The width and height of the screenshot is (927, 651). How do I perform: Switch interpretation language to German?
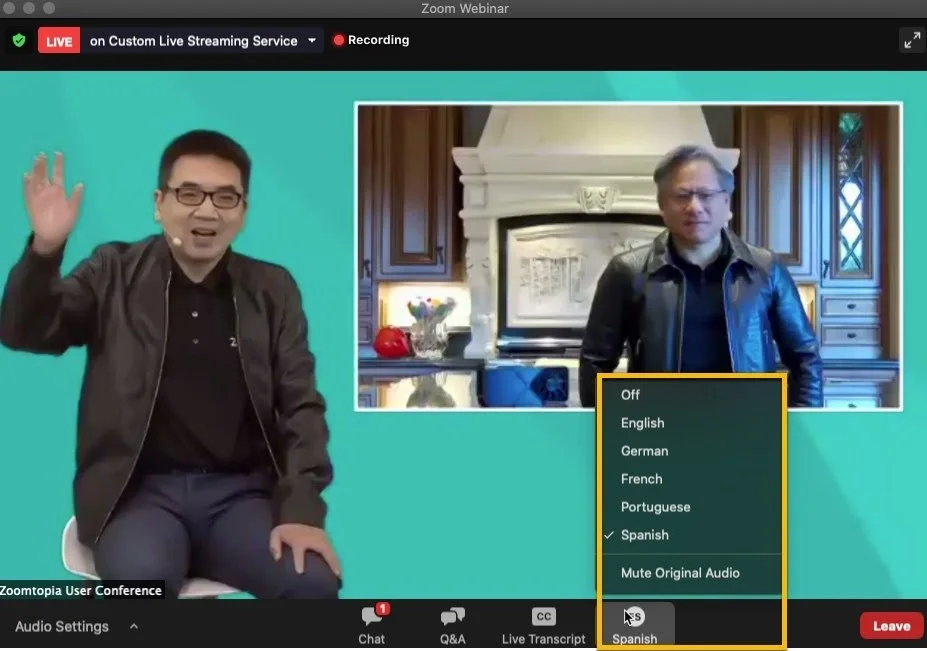tap(644, 451)
